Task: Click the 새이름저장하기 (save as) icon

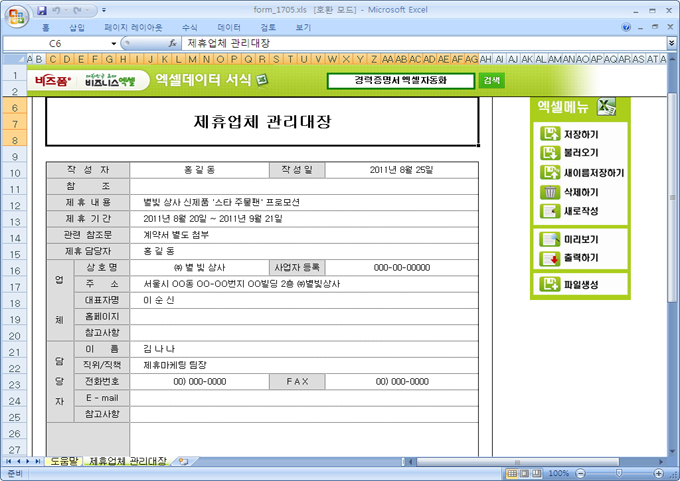Action: coord(549,172)
